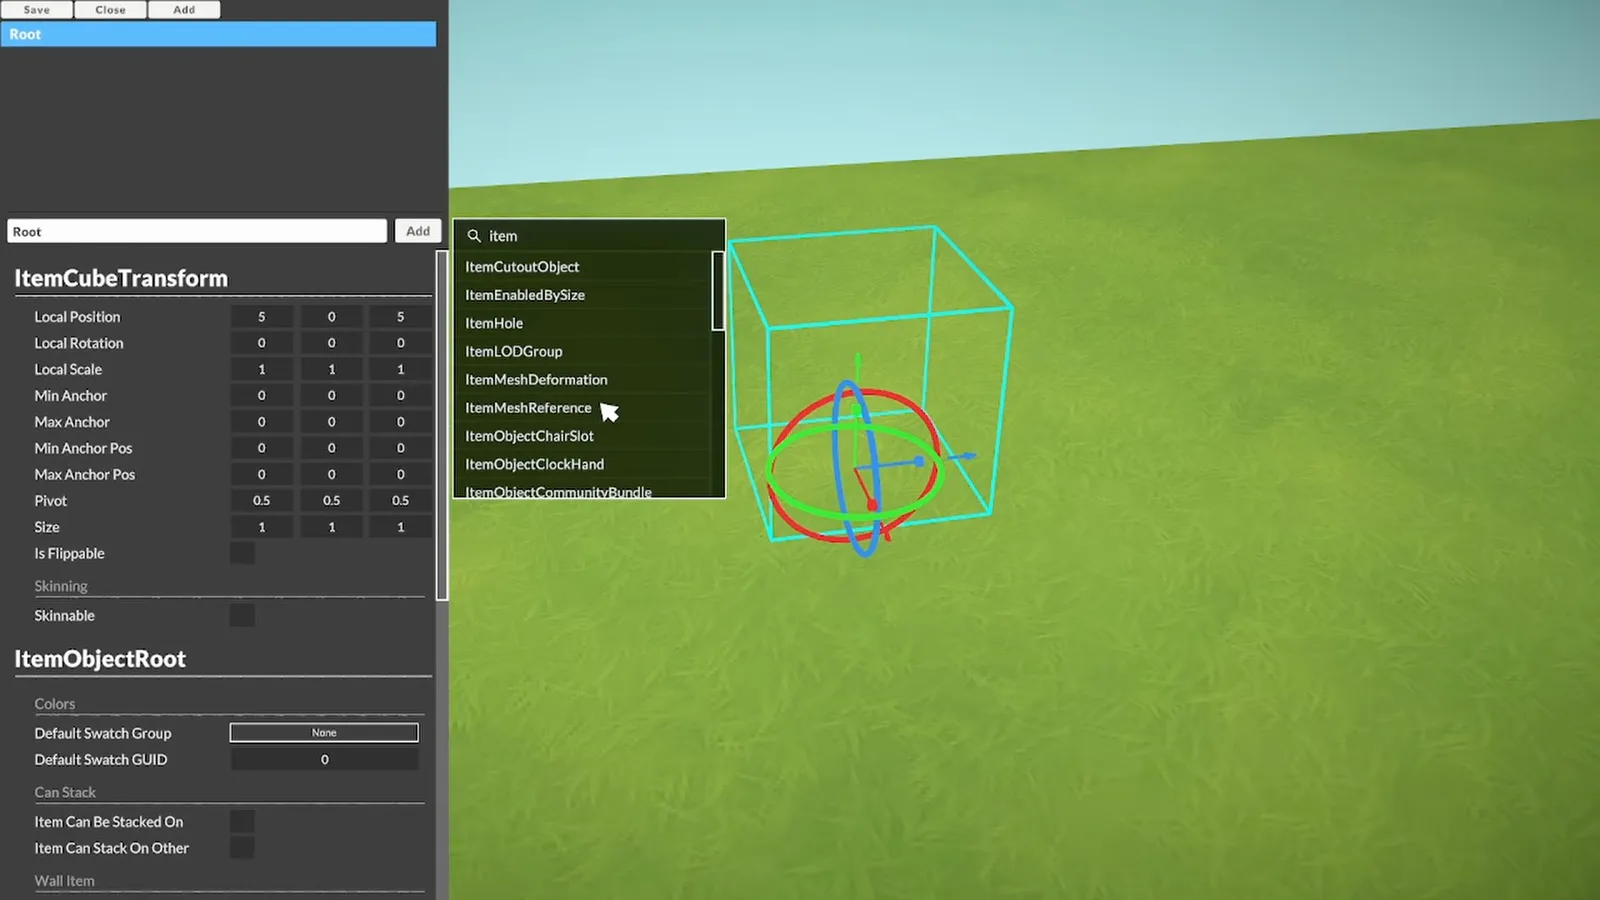Click Local Position Y value field
The width and height of the screenshot is (1600, 900).
tap(331, 317)
